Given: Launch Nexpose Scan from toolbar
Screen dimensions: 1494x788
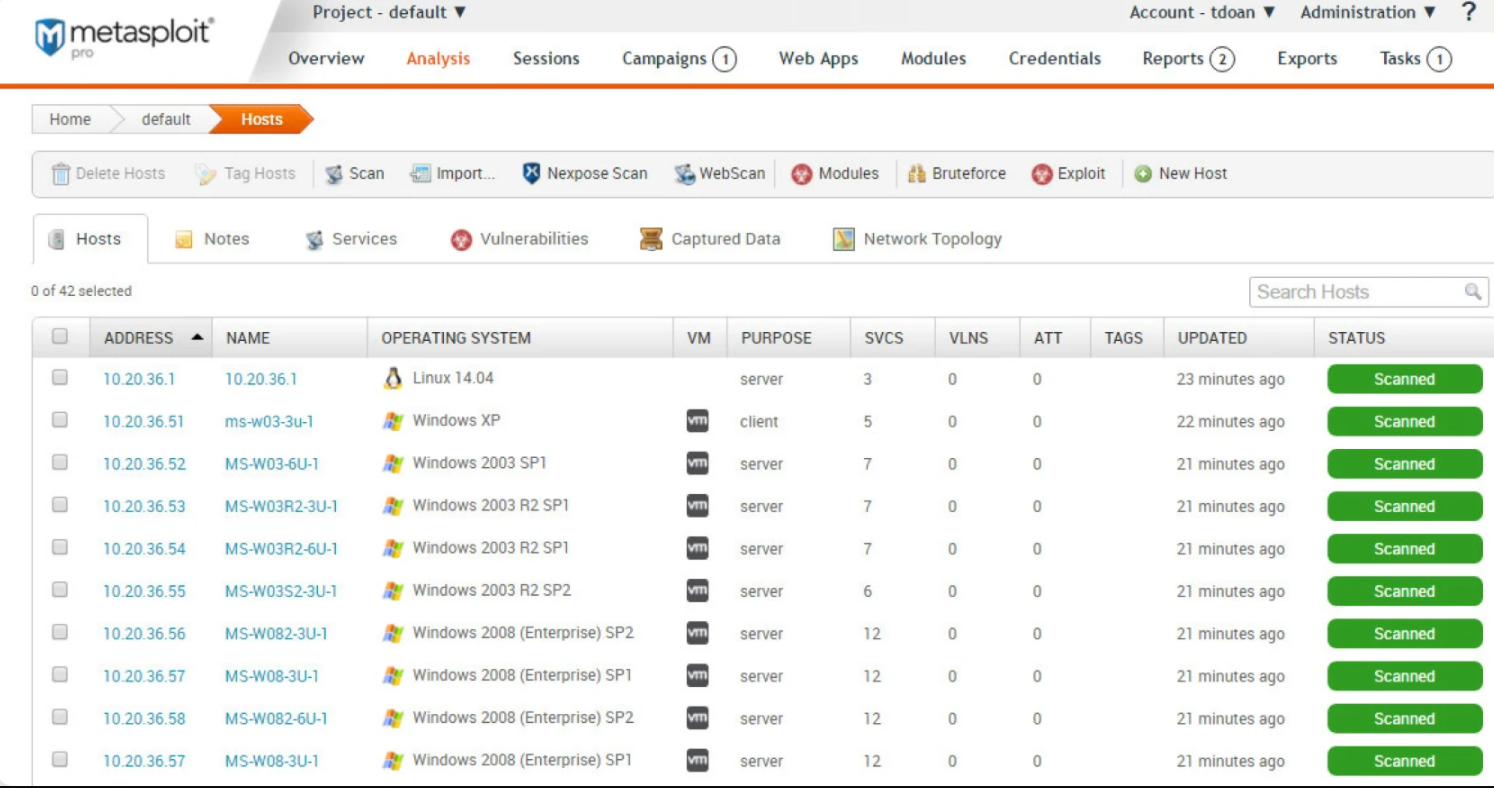Looking at the screenshot, I should tap(585, 174).
